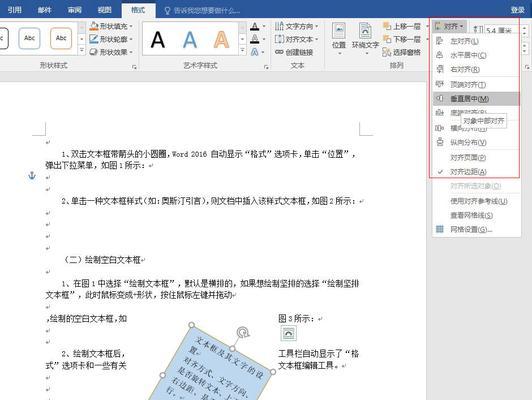Click the Align Right (右对齐) icon

click(x=439, y=69)
